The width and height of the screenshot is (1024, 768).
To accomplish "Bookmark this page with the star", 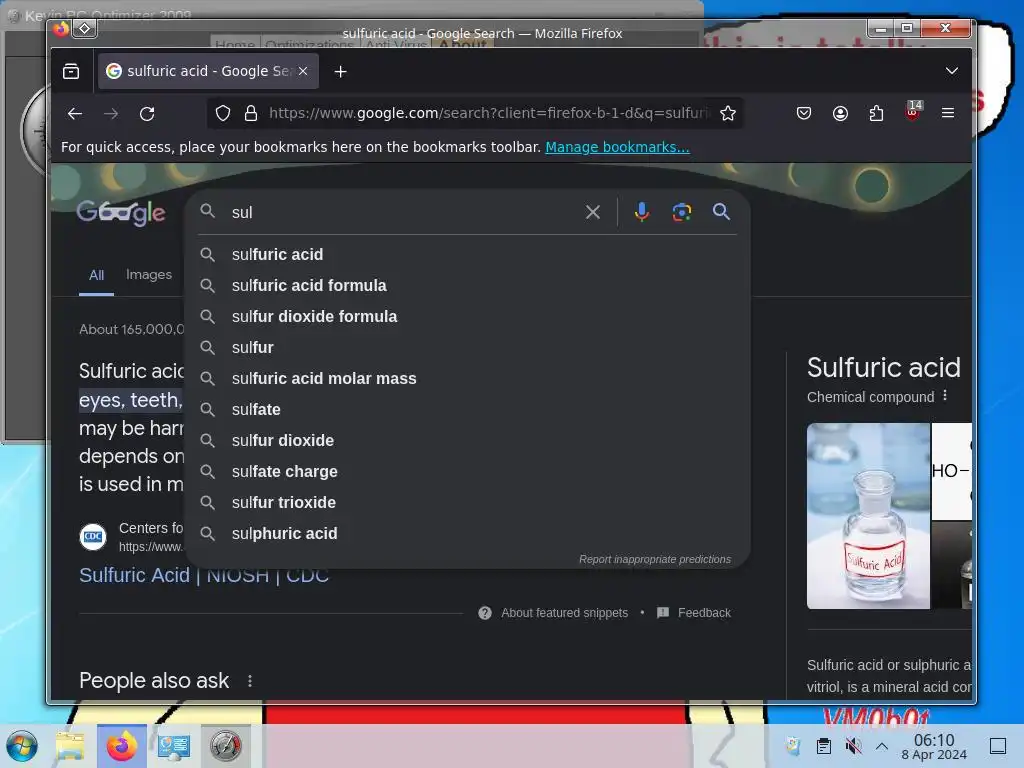I will (x=728, y=114).
